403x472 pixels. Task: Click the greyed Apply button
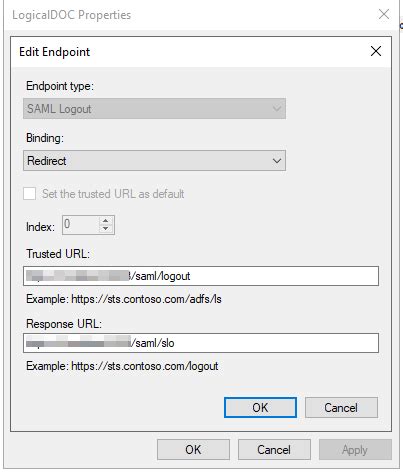355,450
